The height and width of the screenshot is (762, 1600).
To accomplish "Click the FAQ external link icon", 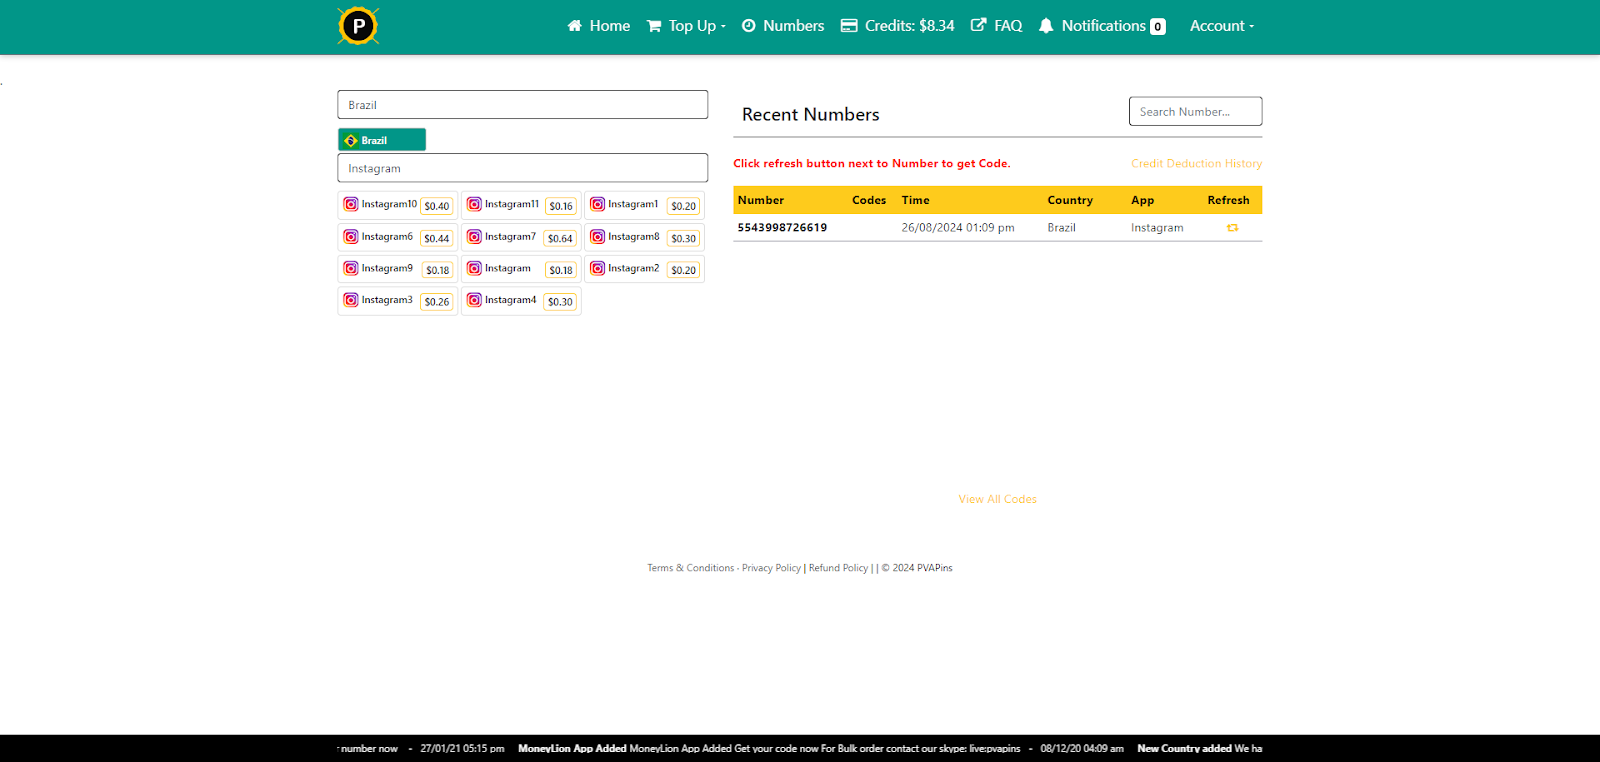I will tap(979, 25).
